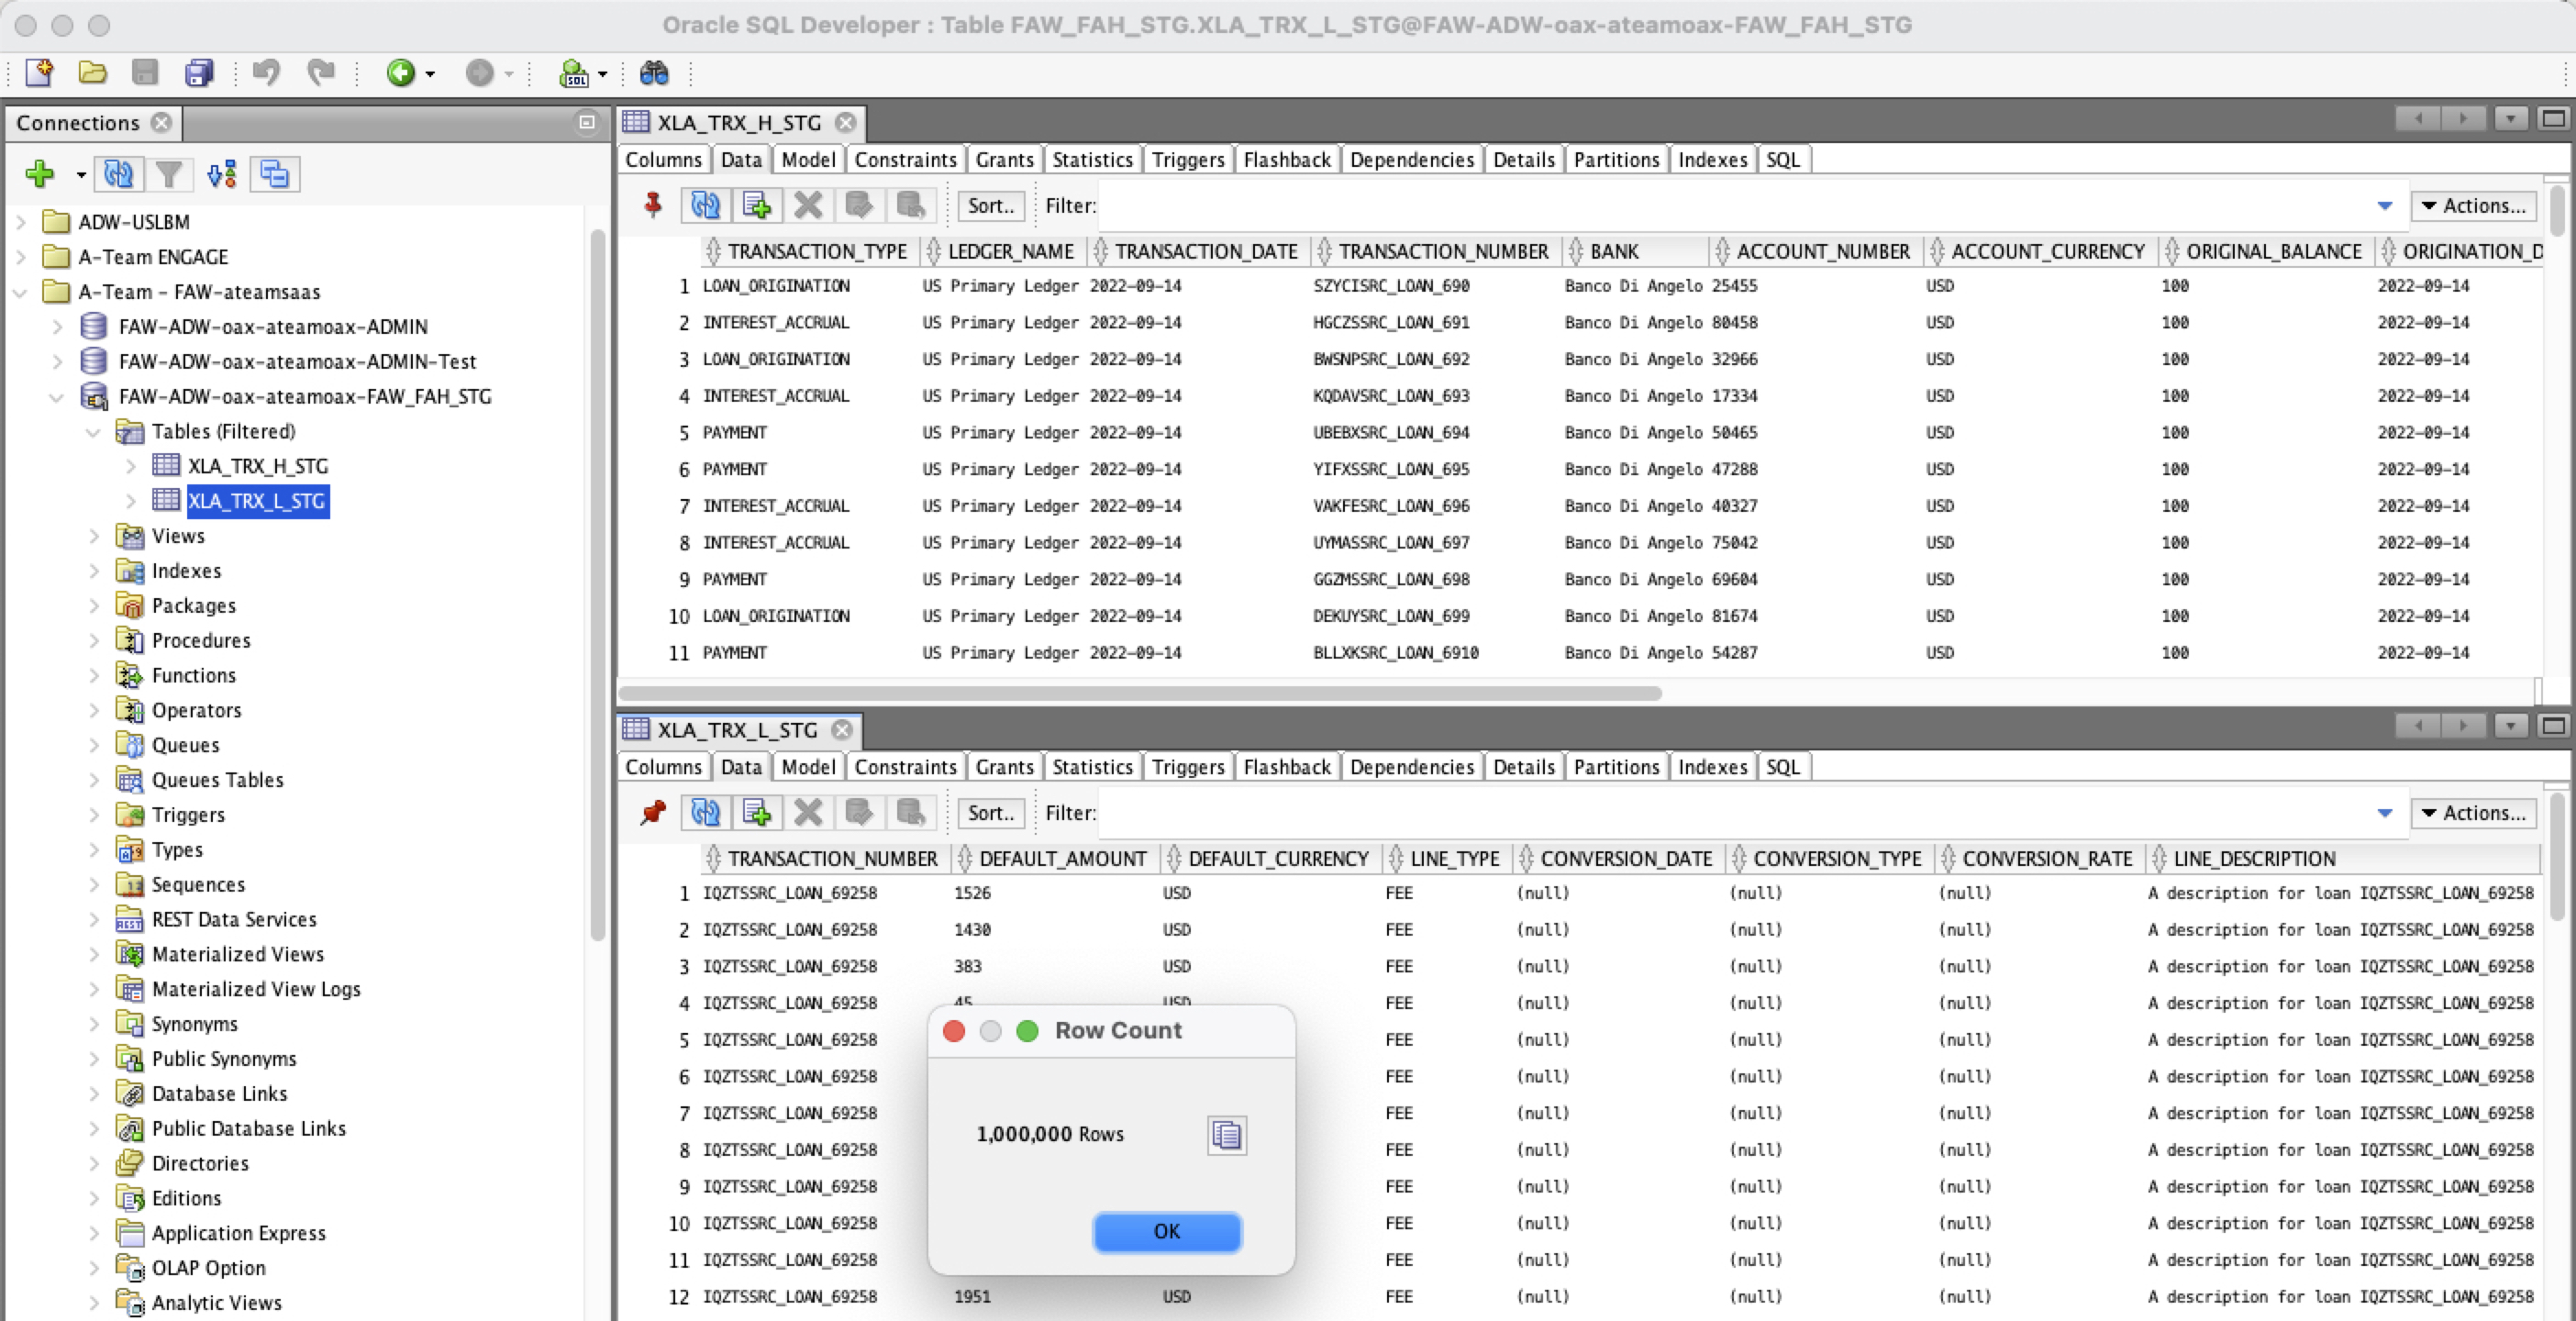Switch to the Model tab of XLA_TRX_L_STG
The width and height of the screenshot is (2576, 1321).
click(807, 766)
